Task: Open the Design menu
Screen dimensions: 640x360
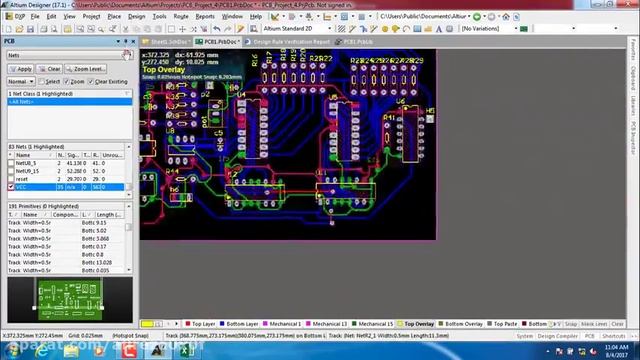Action: coord(136,17)
